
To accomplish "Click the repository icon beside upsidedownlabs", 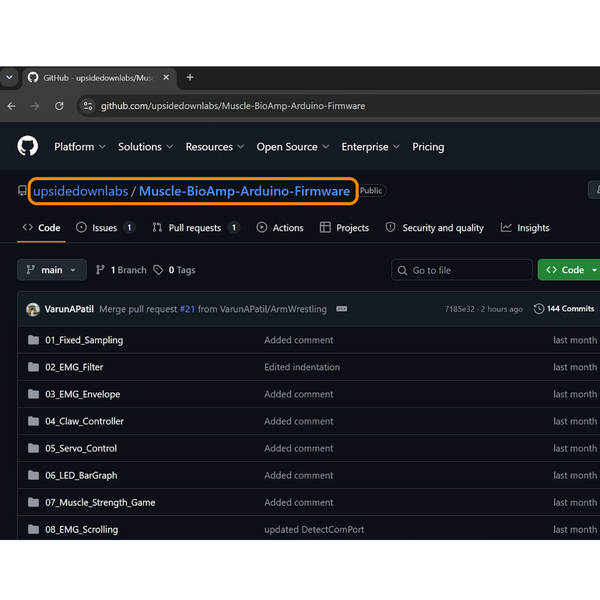I will pyautogui.click(x=22, y=191).
